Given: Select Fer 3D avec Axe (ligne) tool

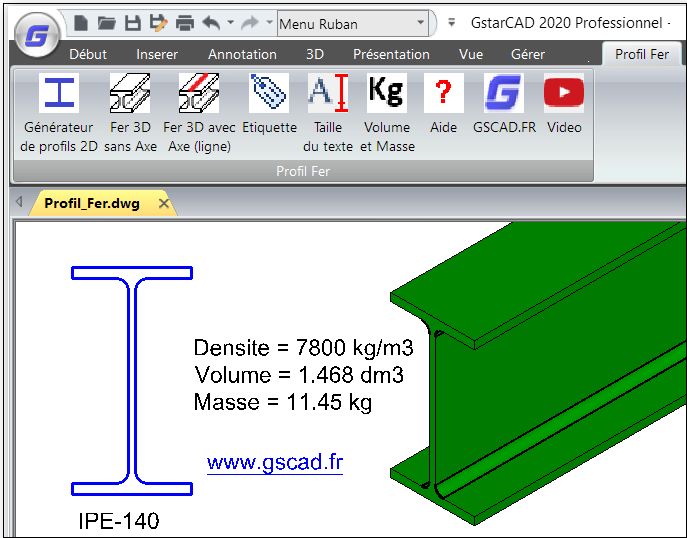Looking at the screenshot, I should point(199,113).
